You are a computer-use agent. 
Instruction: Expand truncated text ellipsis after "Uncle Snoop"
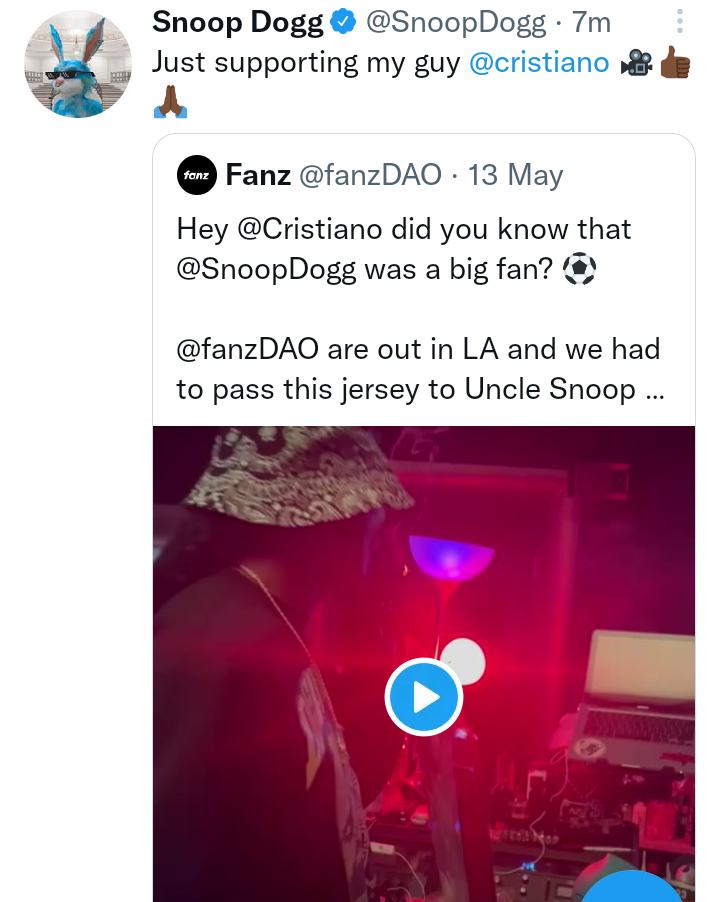point(655,390)
